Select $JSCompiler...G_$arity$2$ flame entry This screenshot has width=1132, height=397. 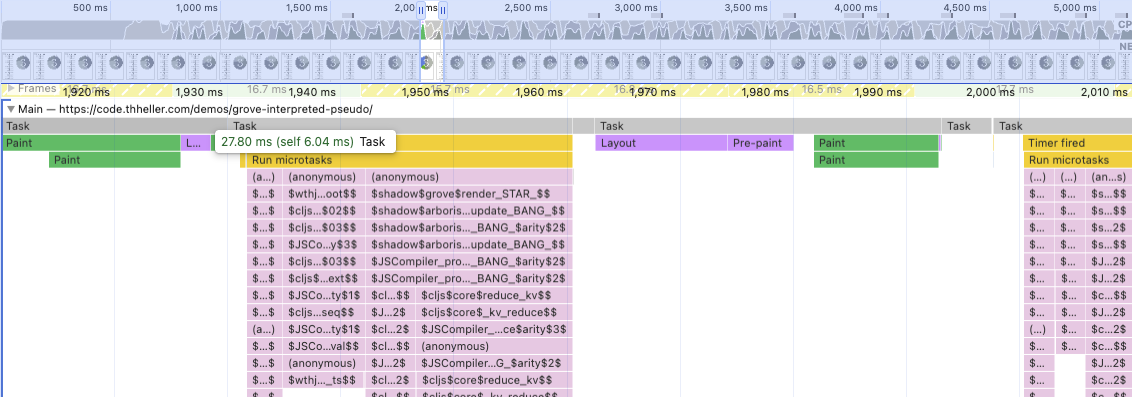point(495,363)
